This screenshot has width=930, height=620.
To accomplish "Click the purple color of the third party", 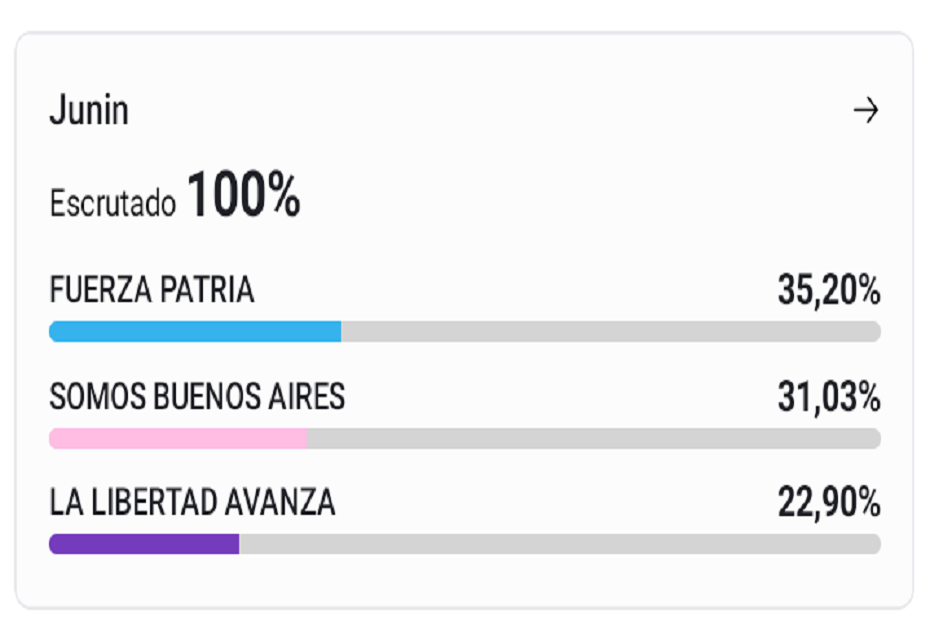I will tap(144, 544).
